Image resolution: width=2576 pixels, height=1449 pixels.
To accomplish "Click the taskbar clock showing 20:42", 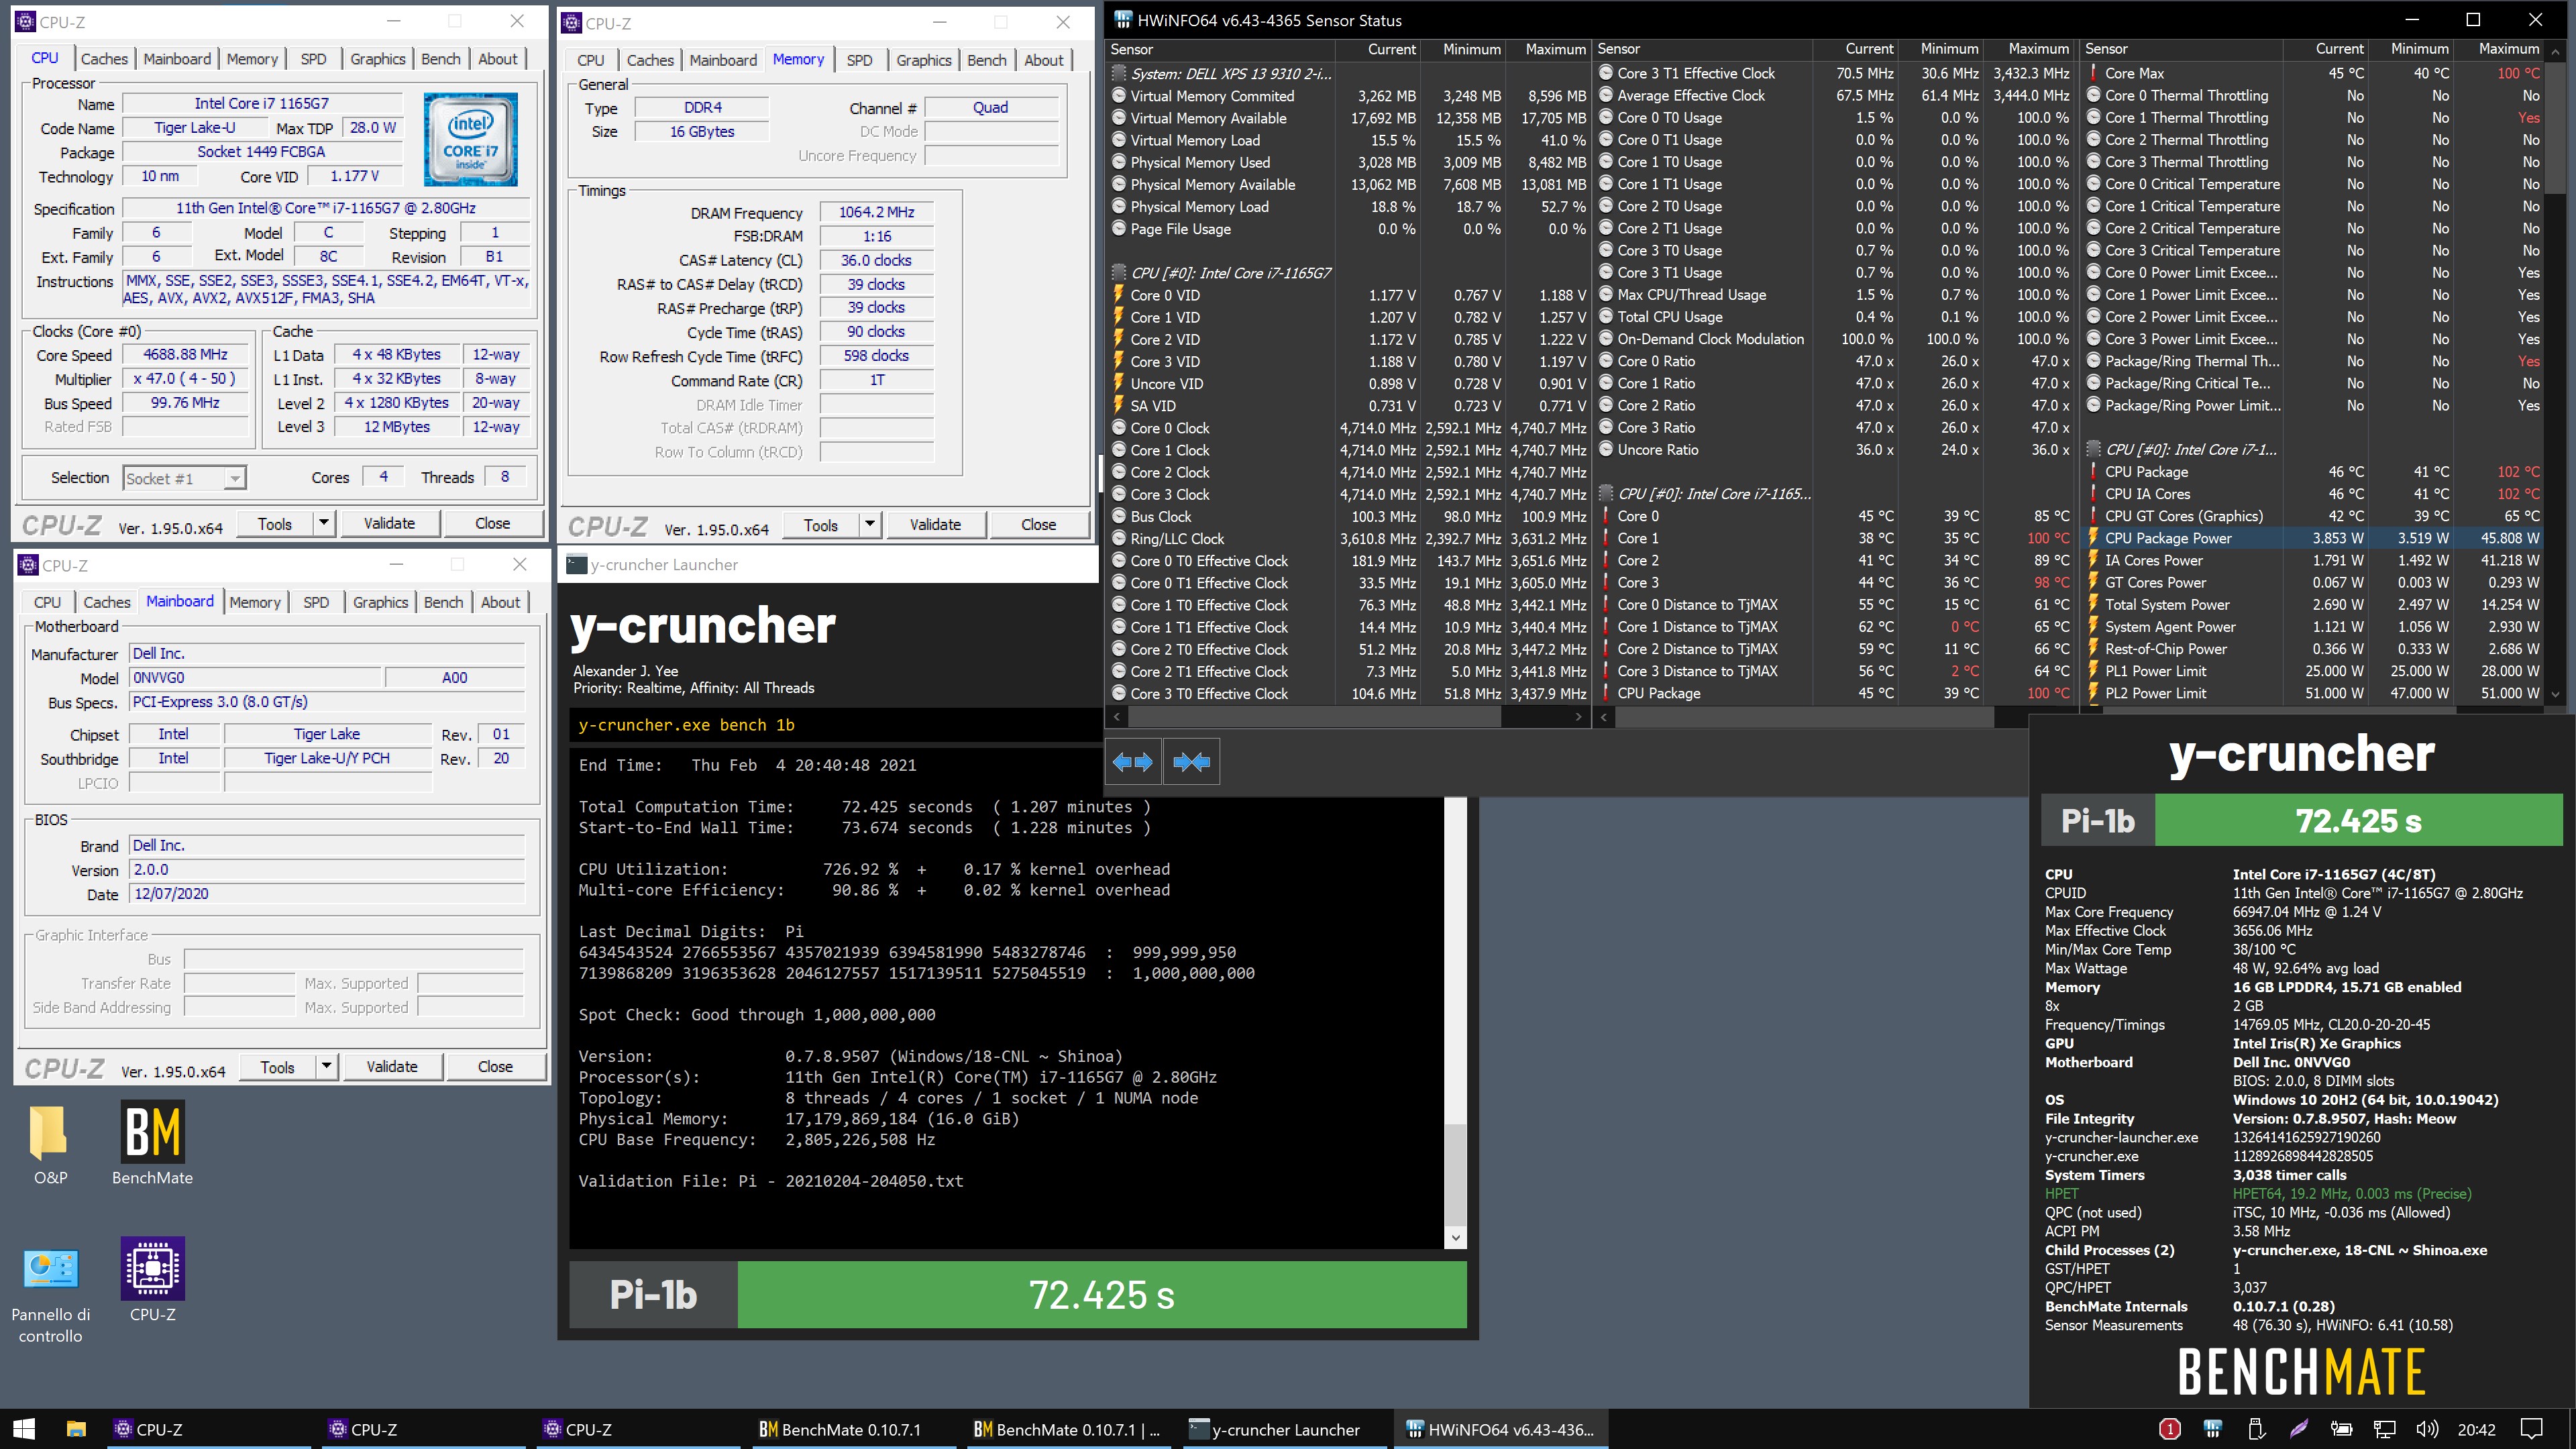I will click(2476, 1429).
